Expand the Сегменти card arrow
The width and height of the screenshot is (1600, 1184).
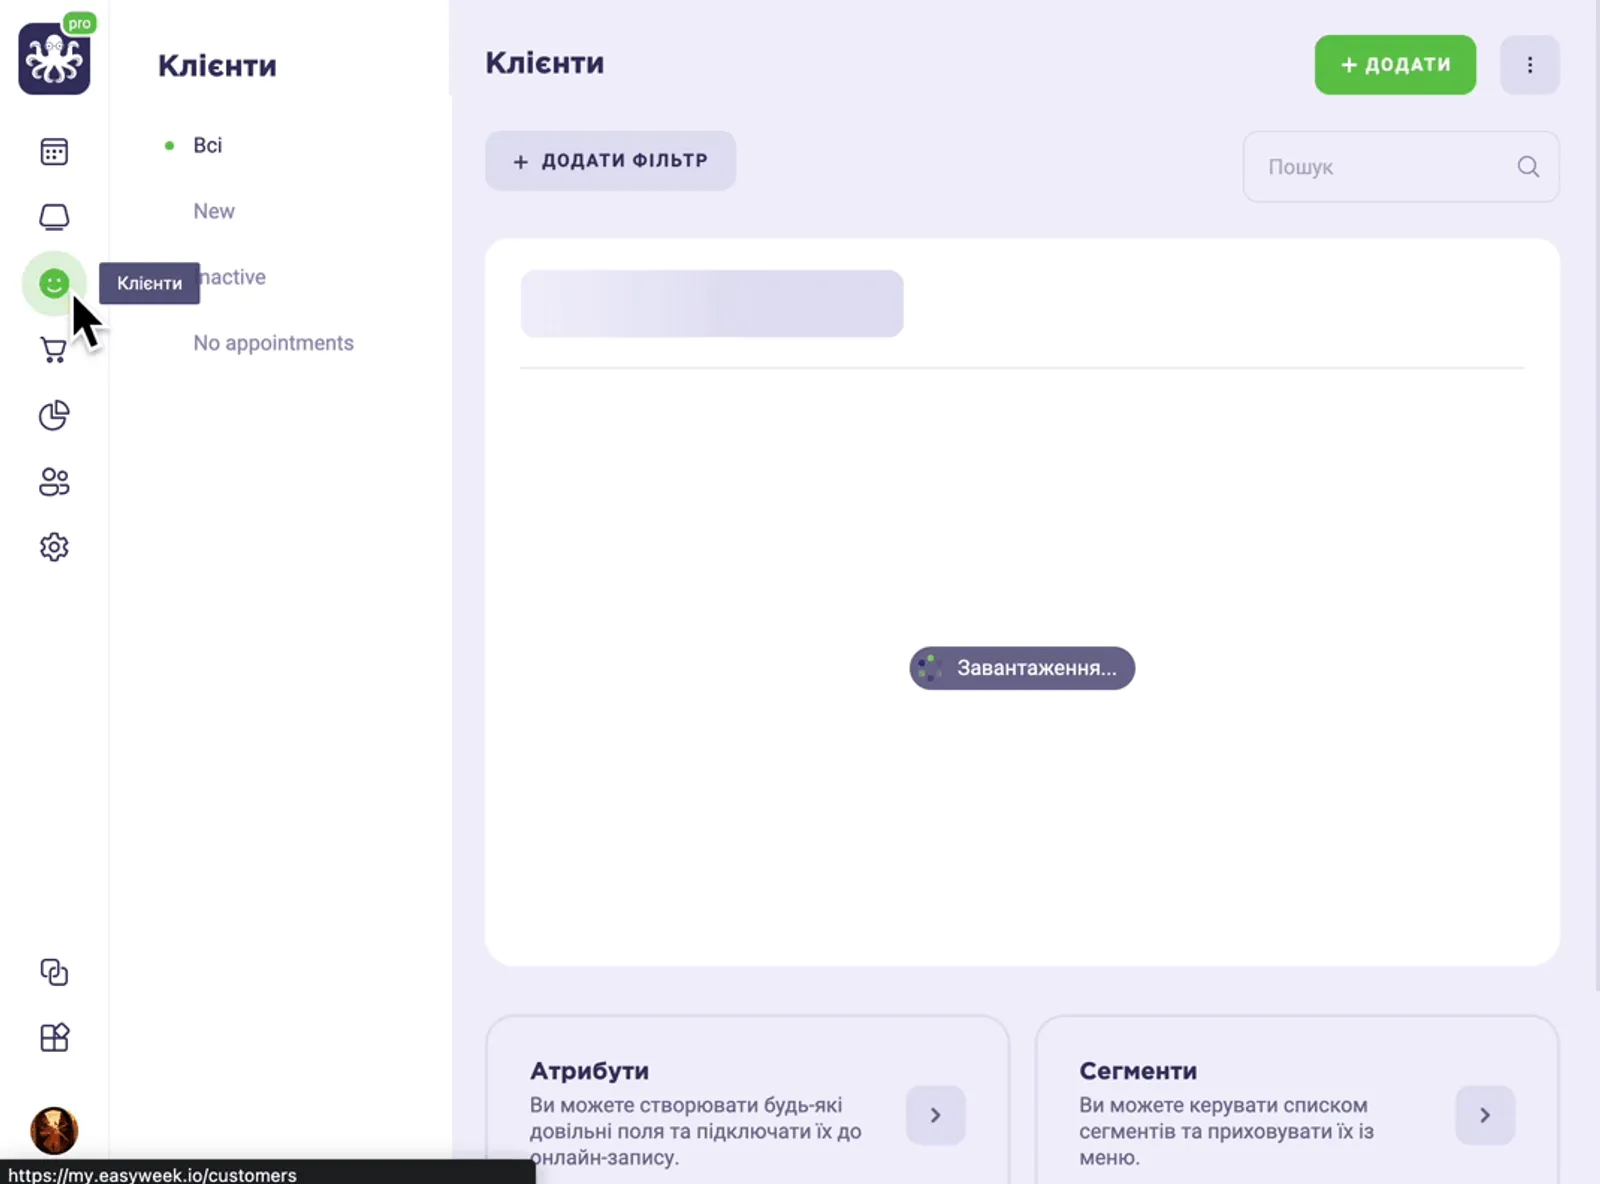1484,1115
